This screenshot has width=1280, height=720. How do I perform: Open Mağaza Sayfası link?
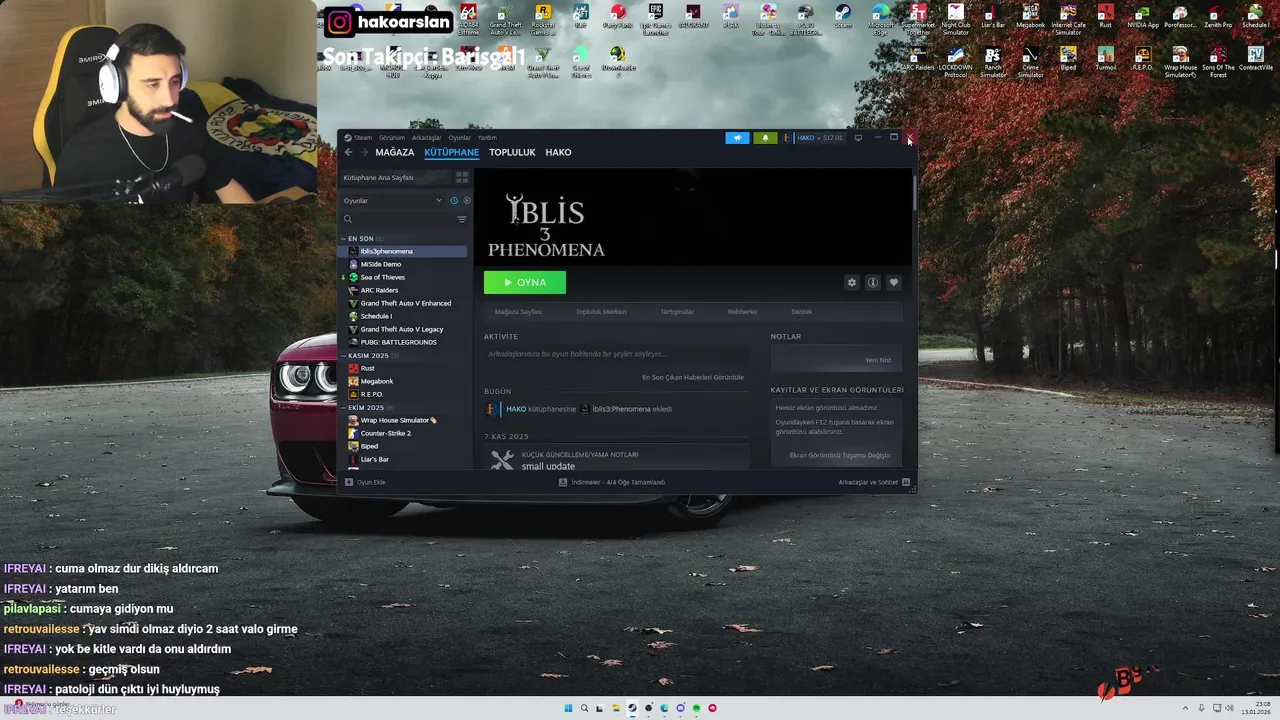518,312
